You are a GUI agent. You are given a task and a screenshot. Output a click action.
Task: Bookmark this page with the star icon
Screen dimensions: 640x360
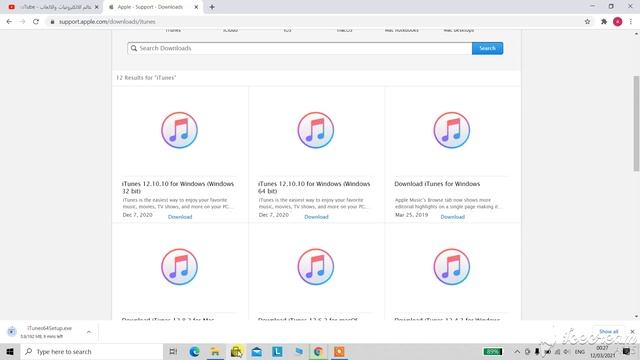pos(587,22)
